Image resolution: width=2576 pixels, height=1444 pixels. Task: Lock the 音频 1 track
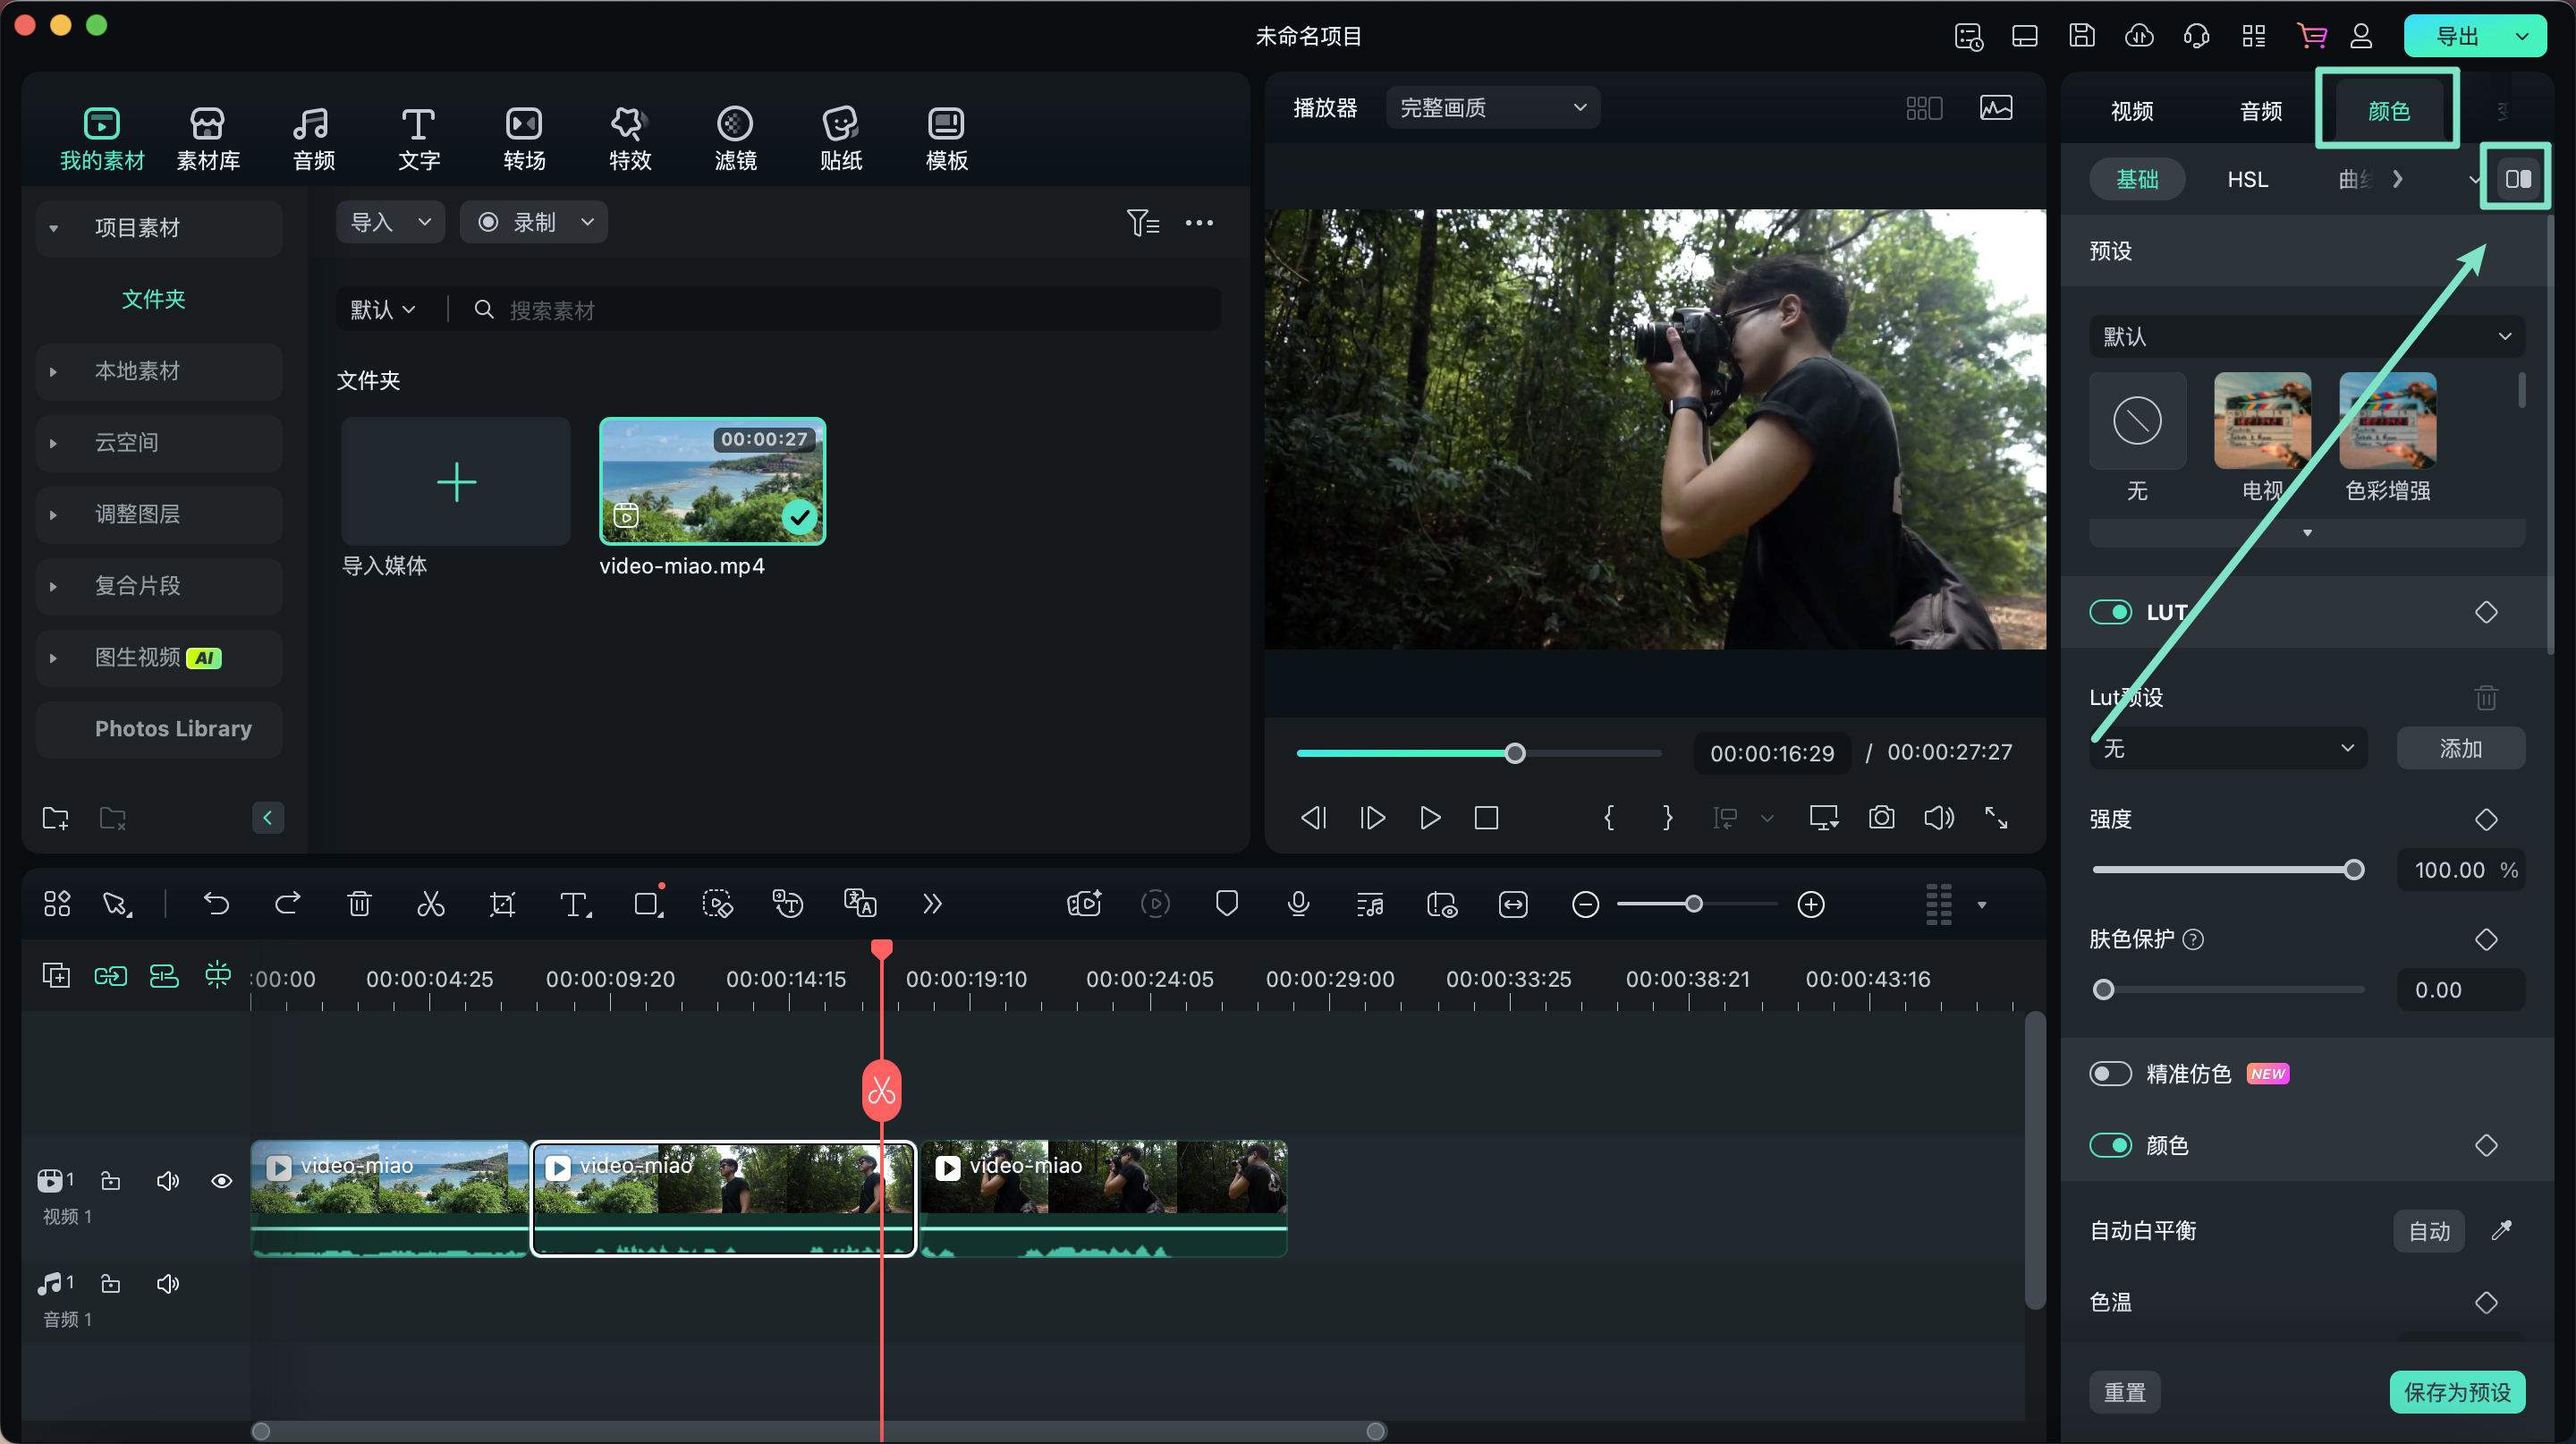(x=111, y=1283)
